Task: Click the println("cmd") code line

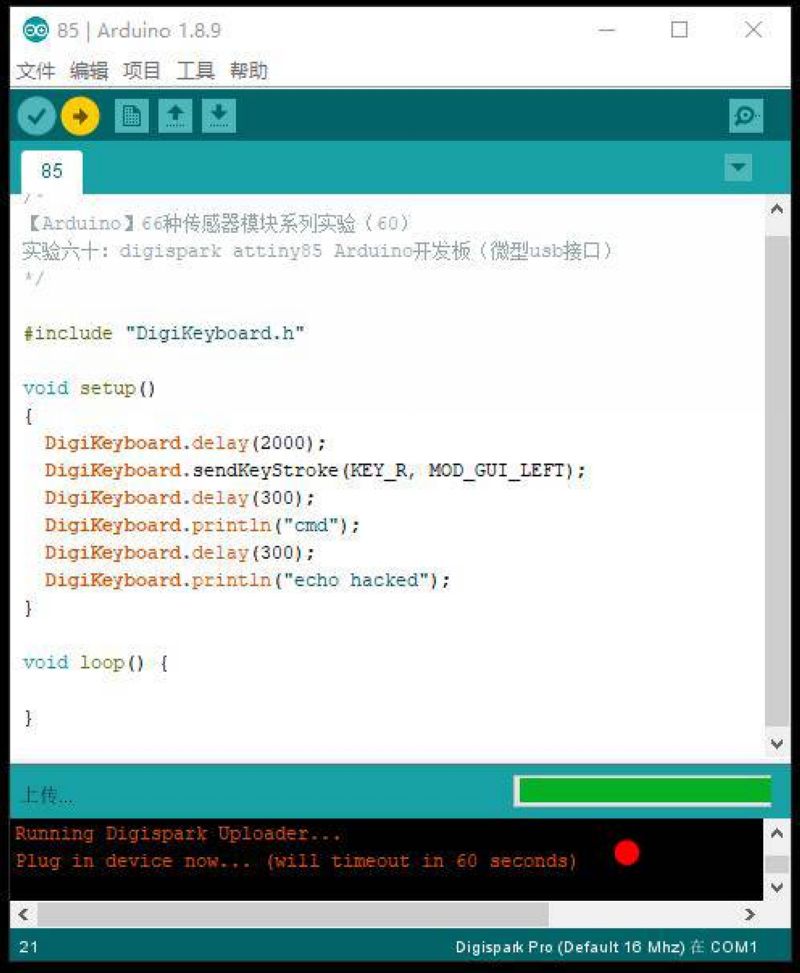Action: point(202,526)
